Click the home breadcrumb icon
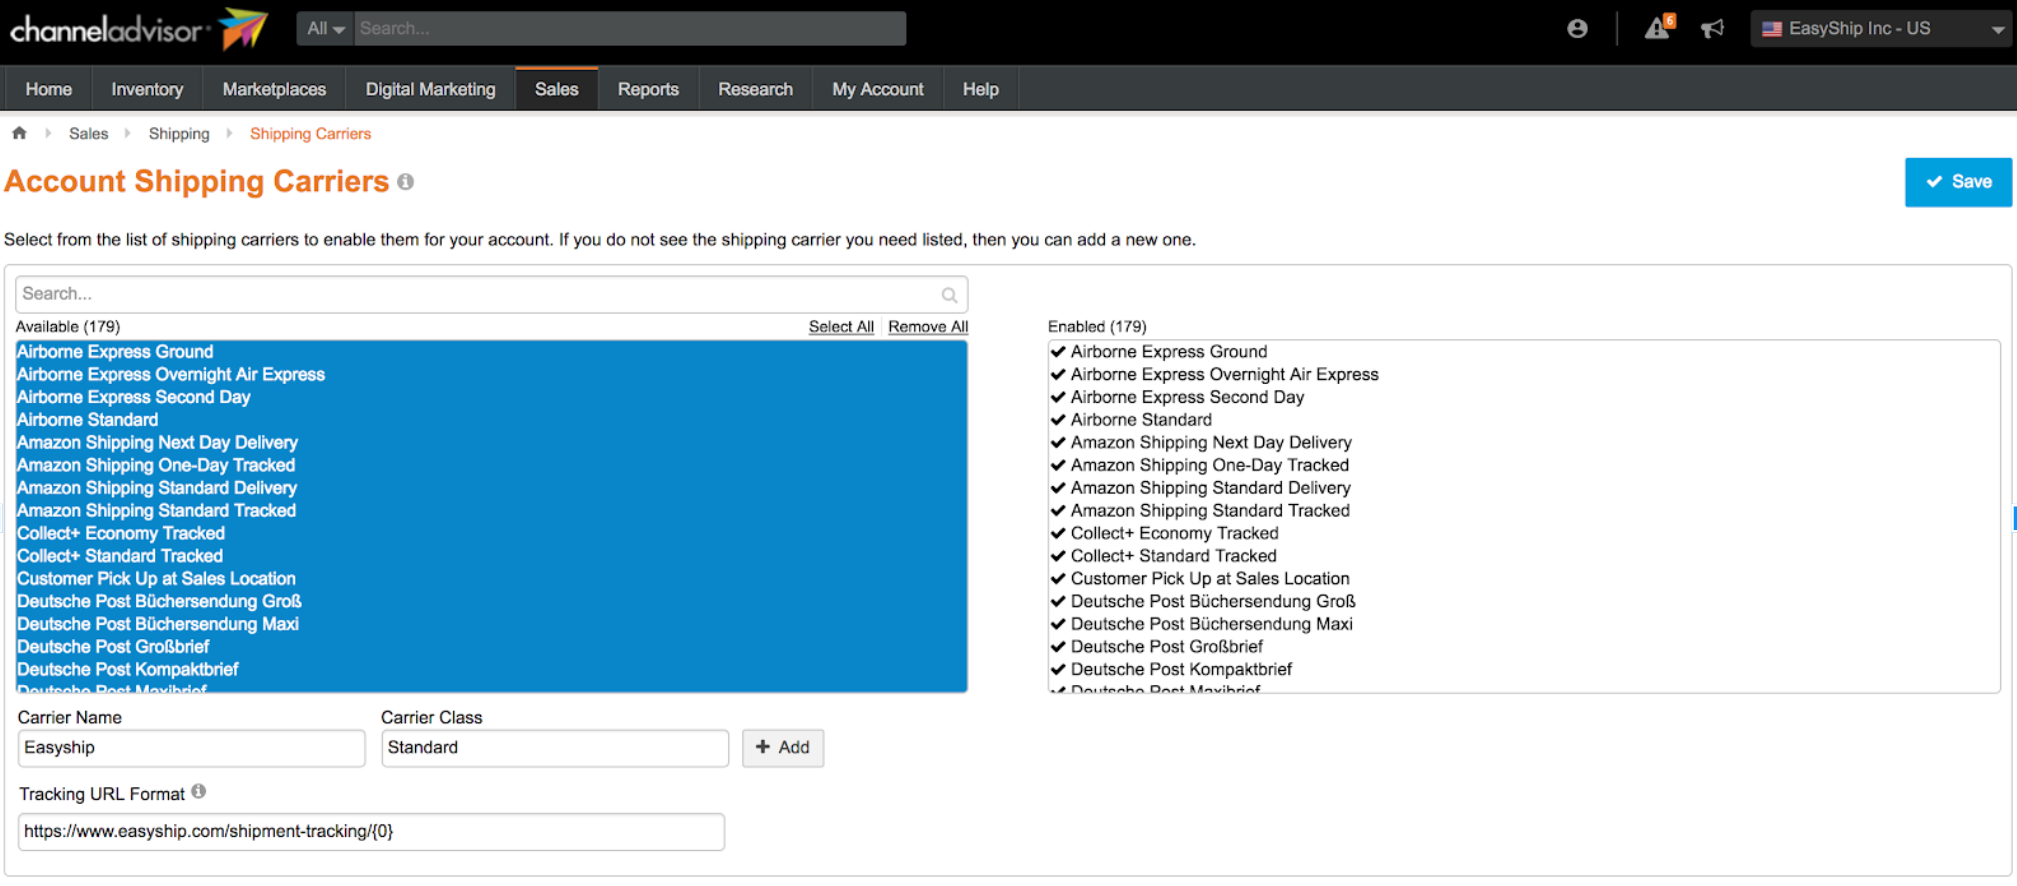Viewport: 2017px width, 886px height. [x=19, y=133]
